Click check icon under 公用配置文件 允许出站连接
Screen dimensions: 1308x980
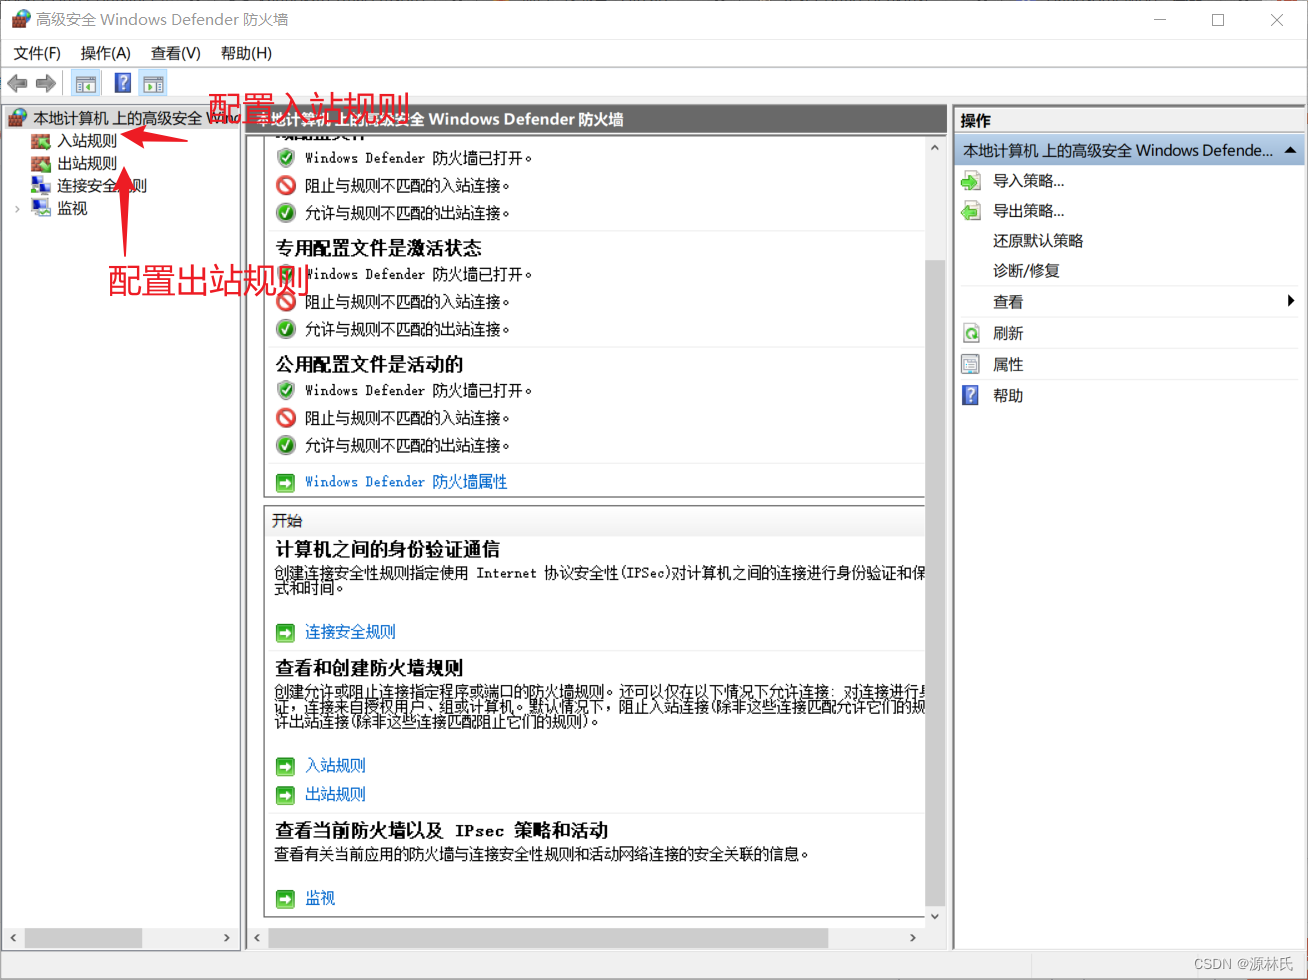click(x=286, y=445)
